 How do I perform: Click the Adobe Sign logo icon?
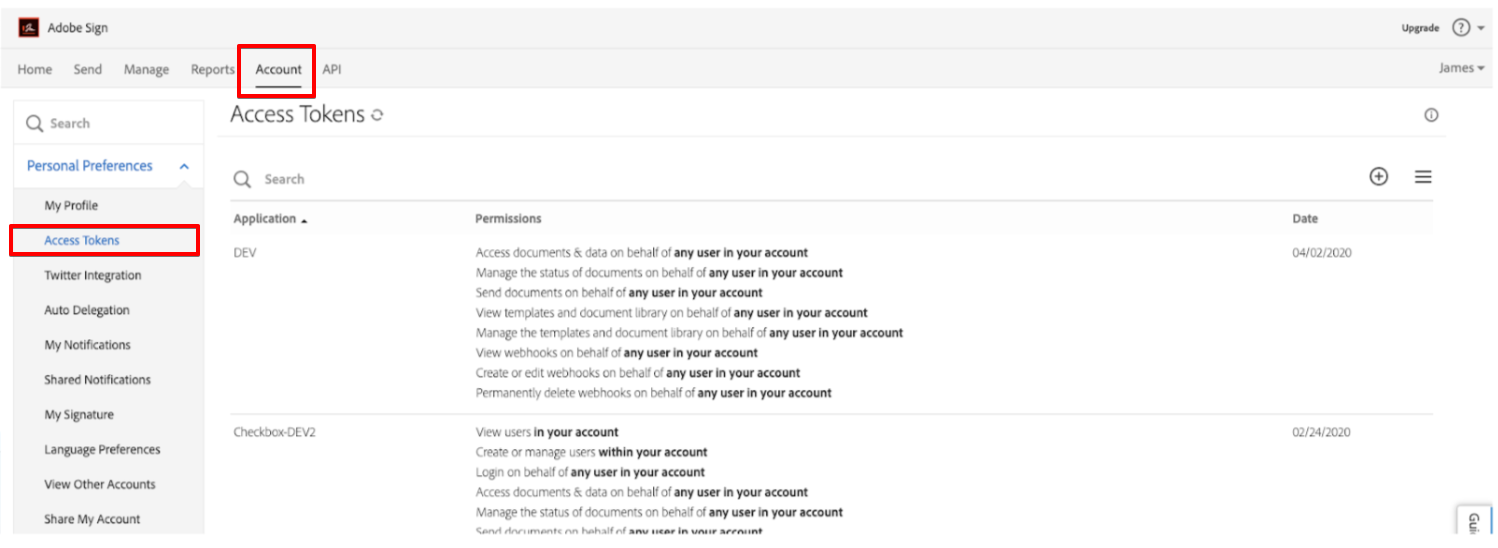[29, 28]
